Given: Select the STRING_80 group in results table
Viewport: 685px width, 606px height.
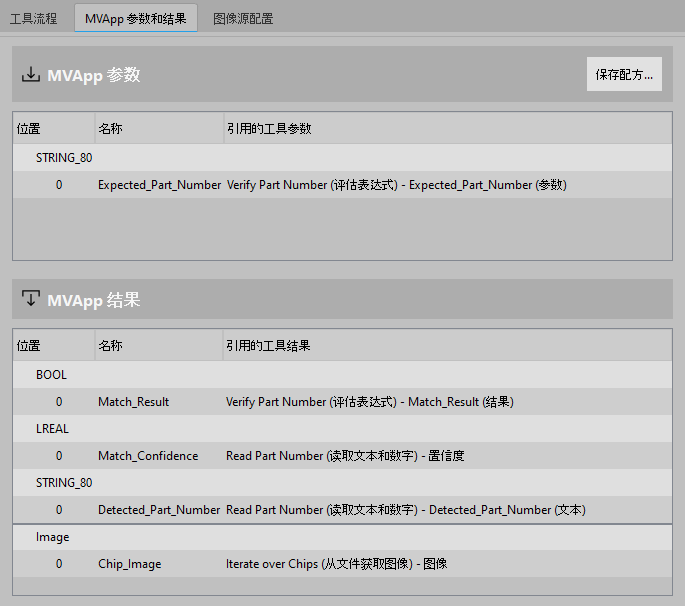Looking at the screenshot, I should 64,483.
